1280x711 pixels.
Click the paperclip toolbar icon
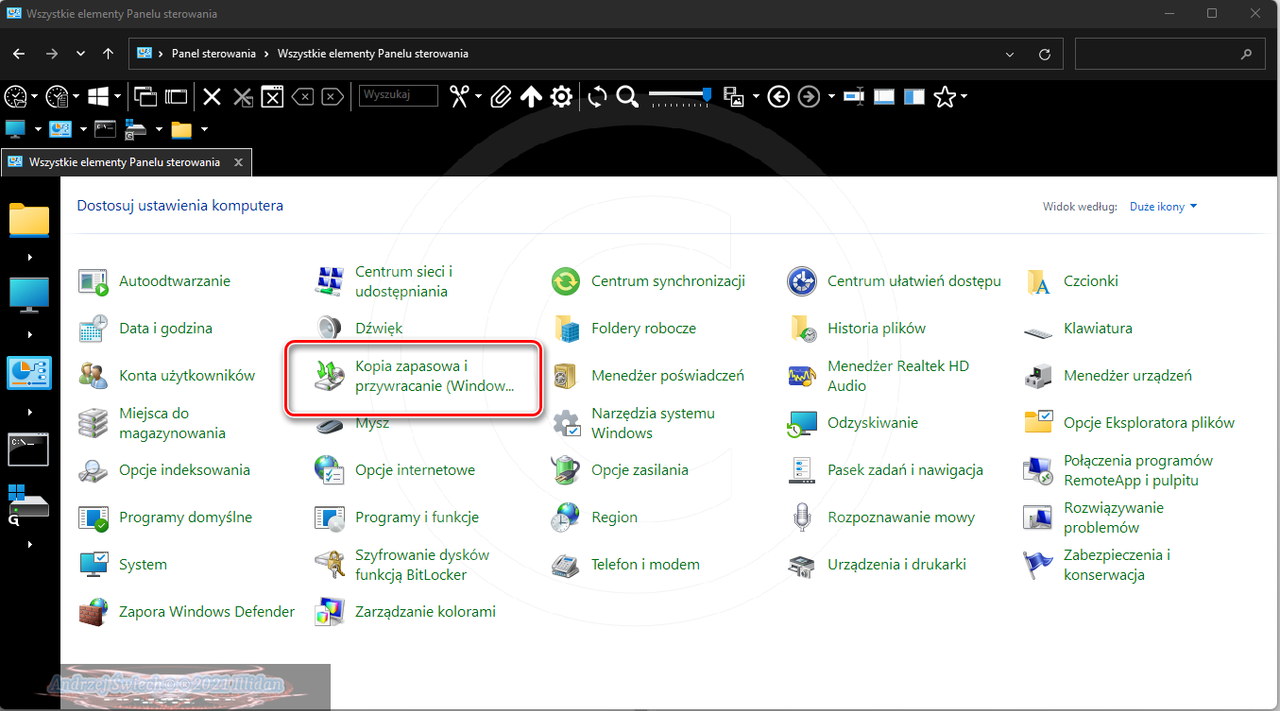(x=501, y=96)
